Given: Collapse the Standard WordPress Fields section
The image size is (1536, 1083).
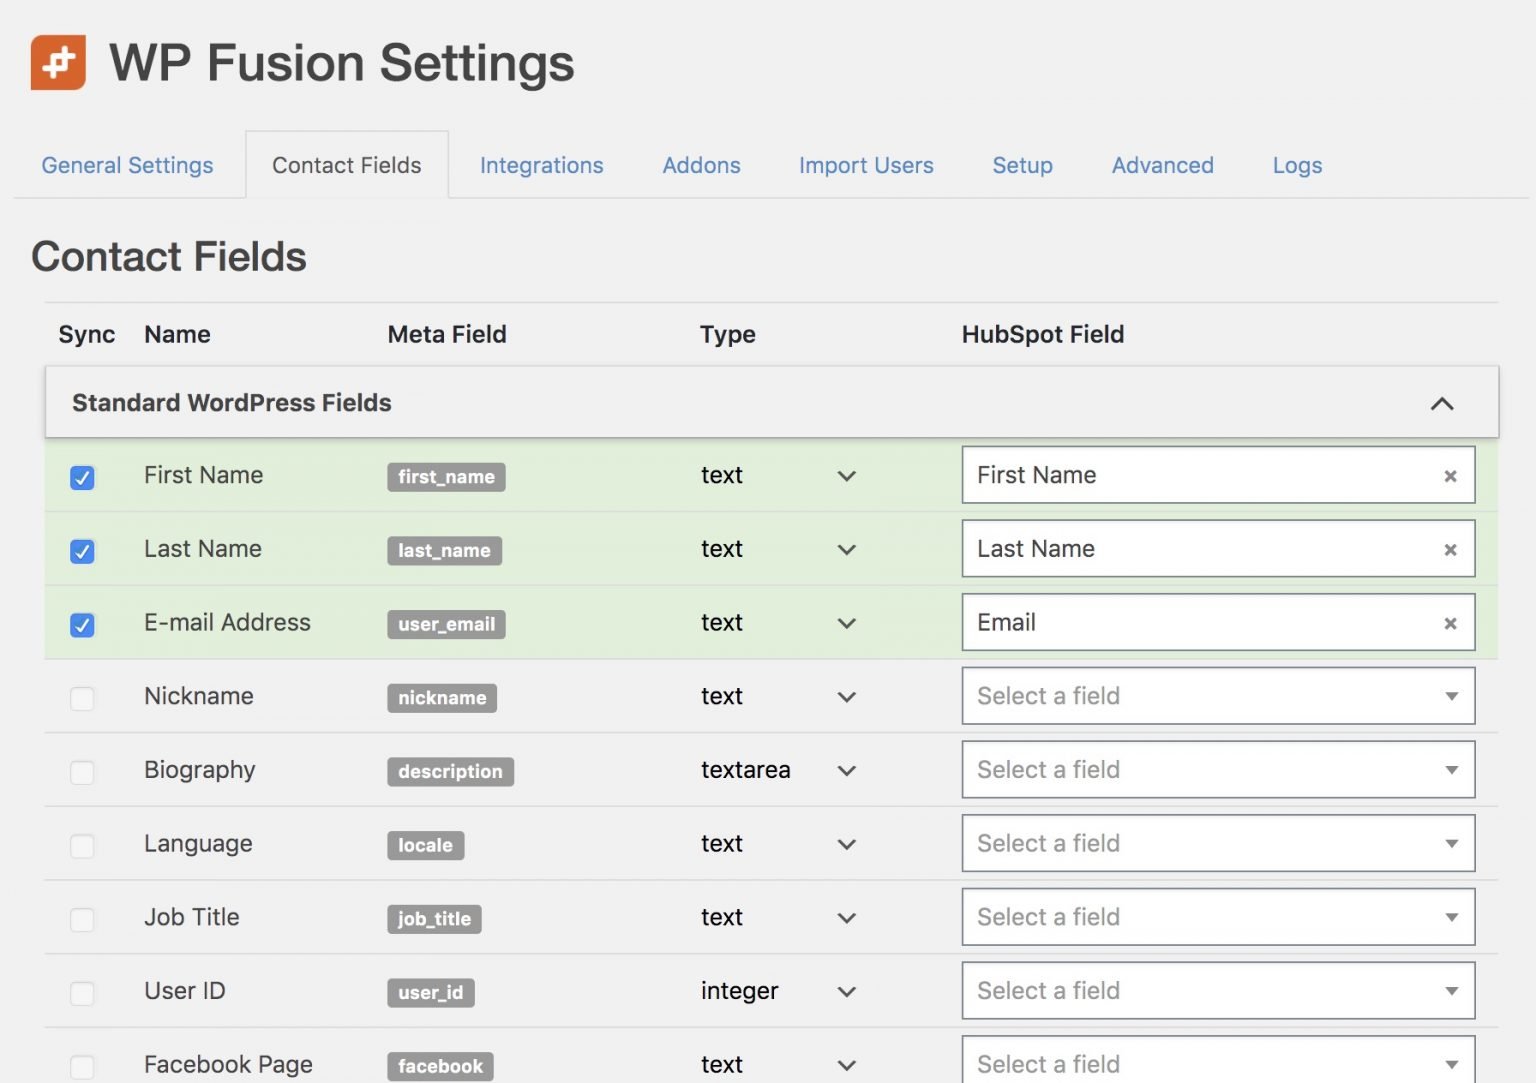Looking at the screenshot, I should 1441,403.
